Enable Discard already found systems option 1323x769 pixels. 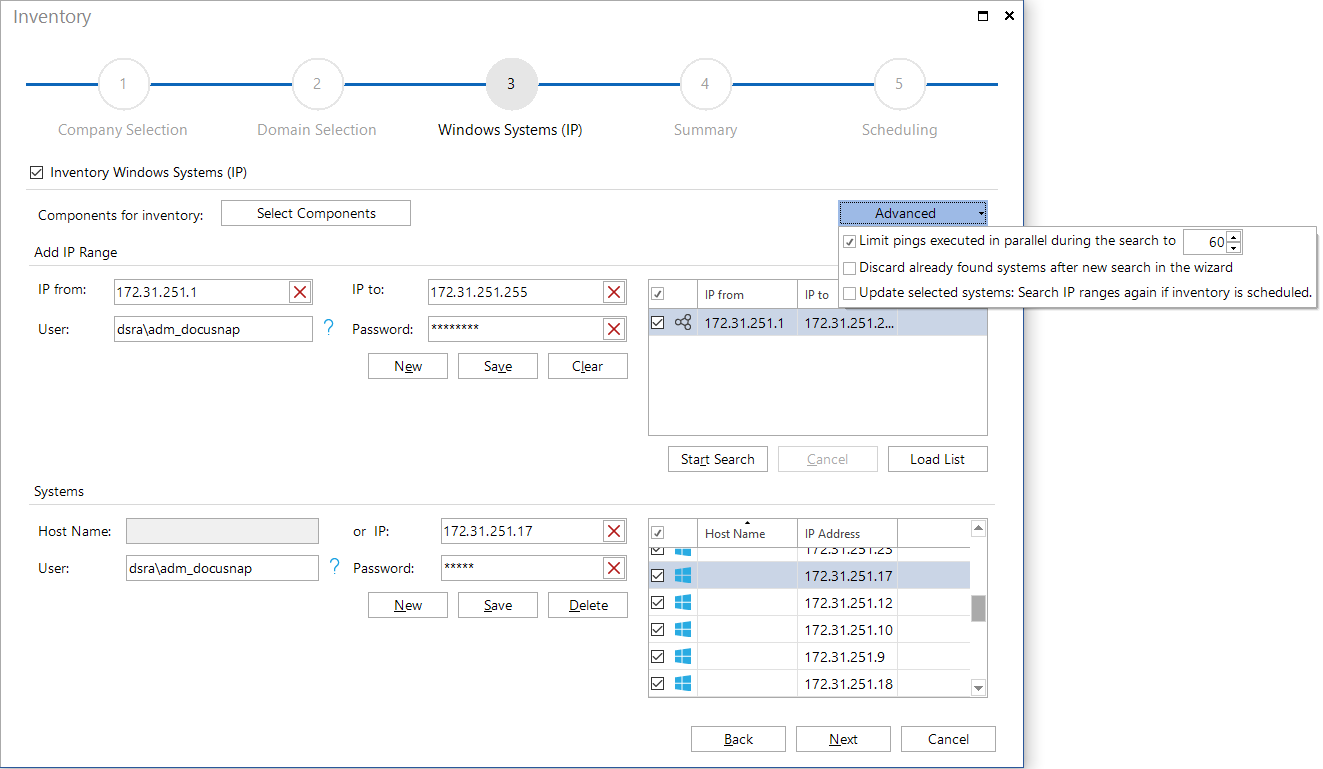click(x=850, y=268)
